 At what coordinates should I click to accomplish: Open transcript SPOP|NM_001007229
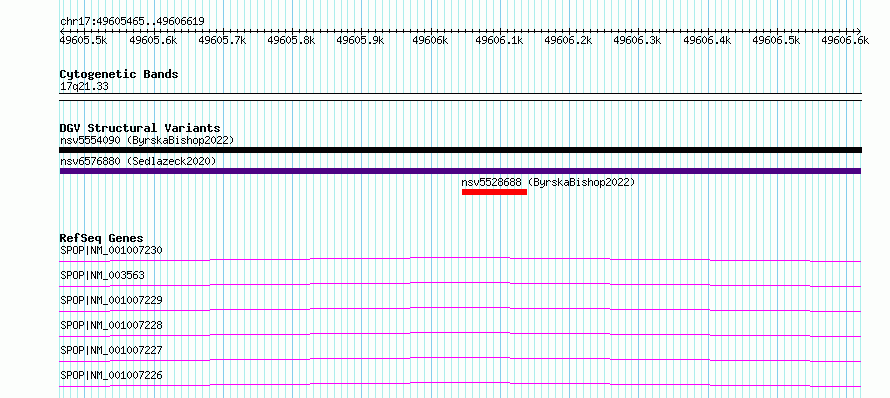click(111, 300)
